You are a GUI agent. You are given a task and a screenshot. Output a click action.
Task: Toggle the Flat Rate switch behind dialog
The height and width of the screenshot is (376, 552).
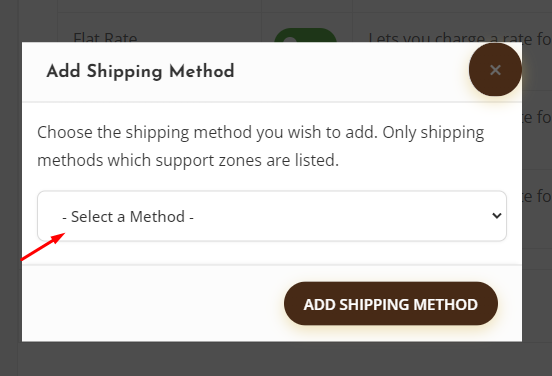(305, 35)
